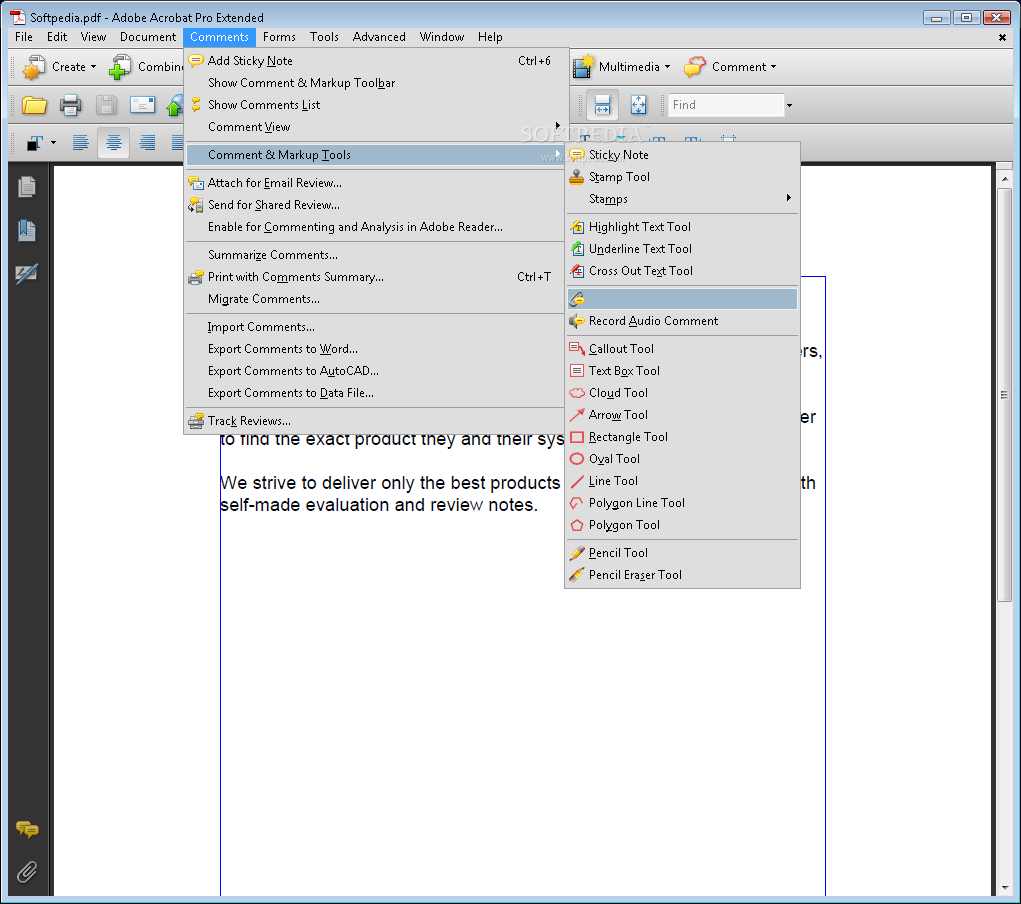Click the Open folder toolbar icon
Screen dimensions: 1021x904
pyautogui.click(x=34, y=105)
